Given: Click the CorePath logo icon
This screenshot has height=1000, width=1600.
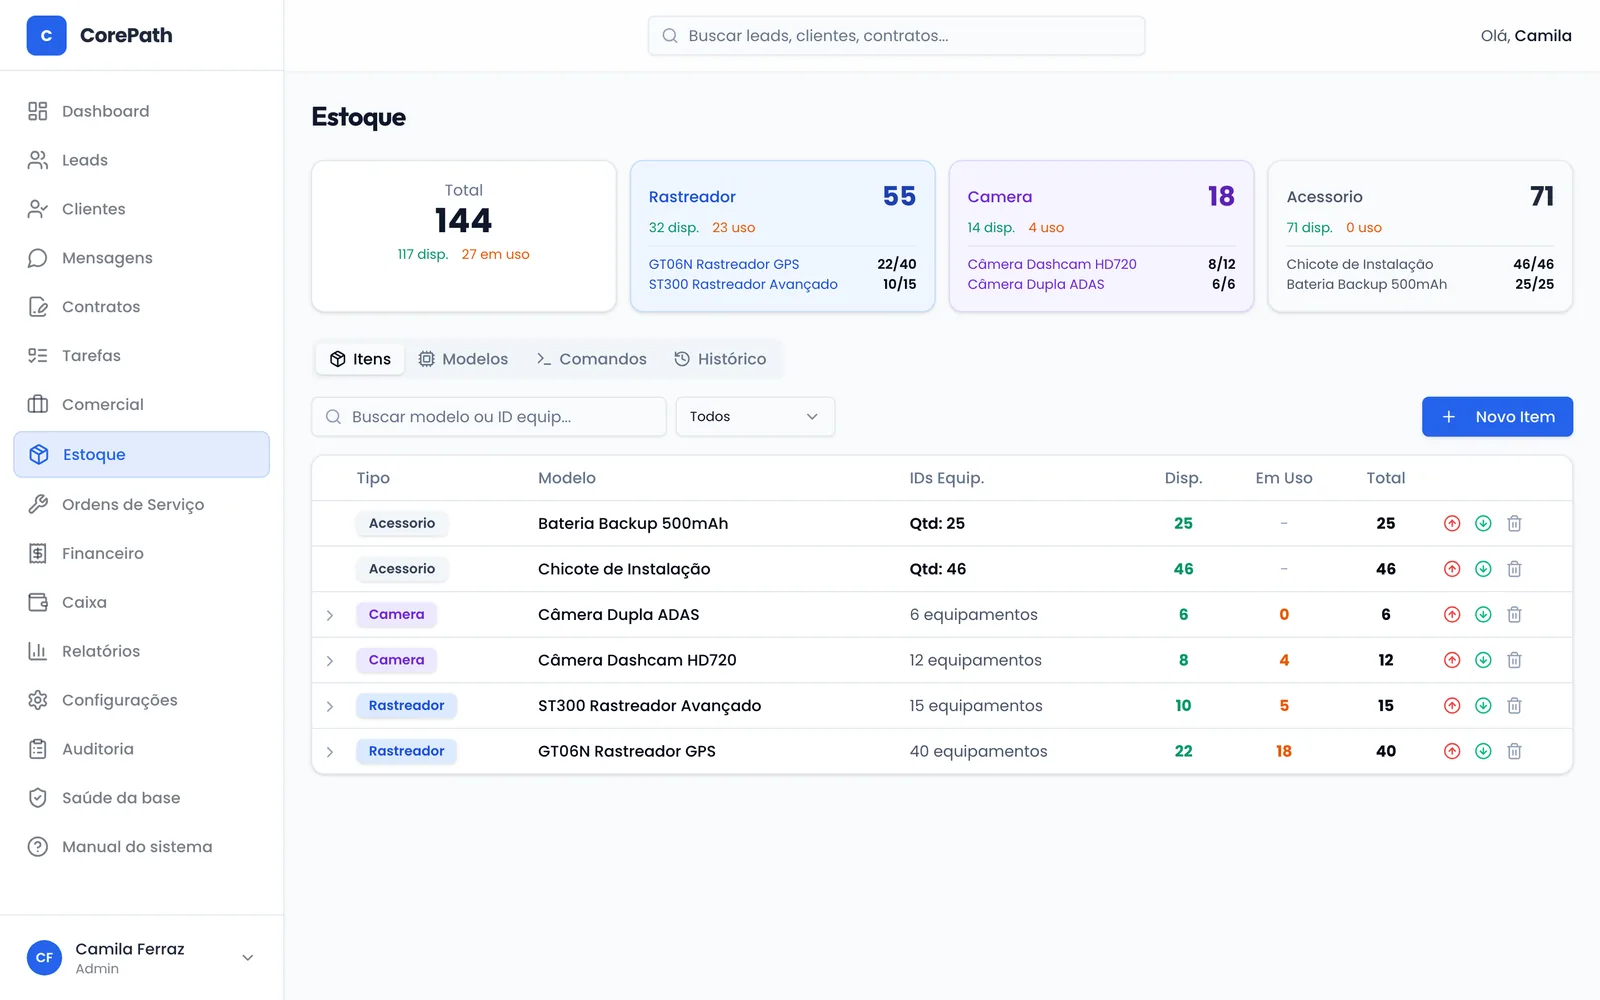Looking at the screenshot, I should coord(46,35).
